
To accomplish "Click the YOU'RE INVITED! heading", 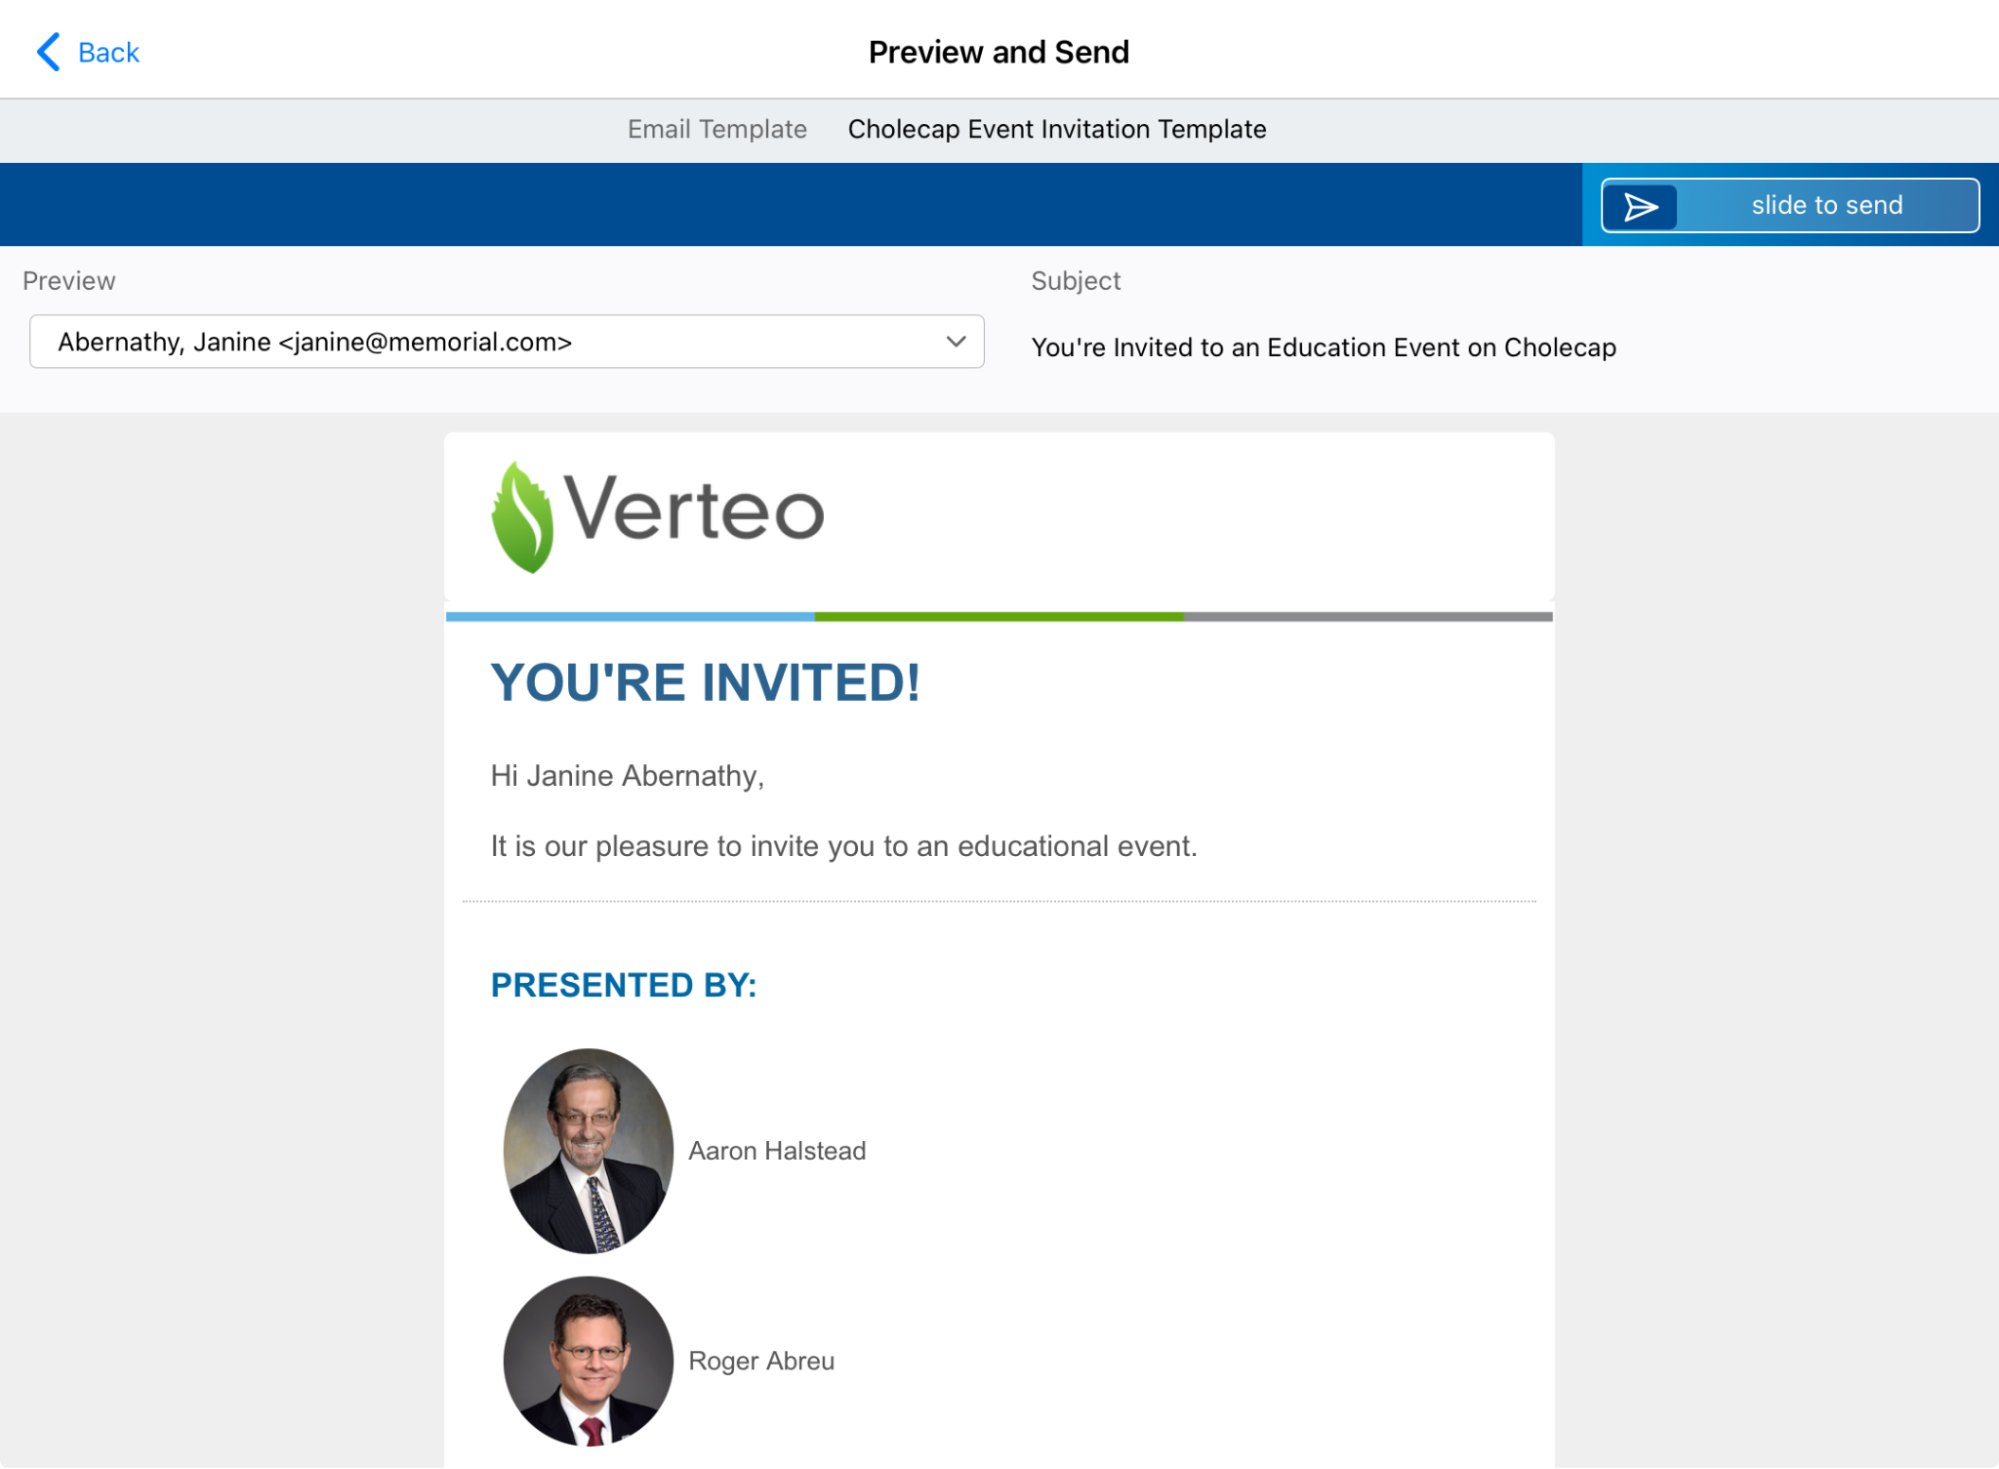I will pyautogui.click(x=705, y=683).
